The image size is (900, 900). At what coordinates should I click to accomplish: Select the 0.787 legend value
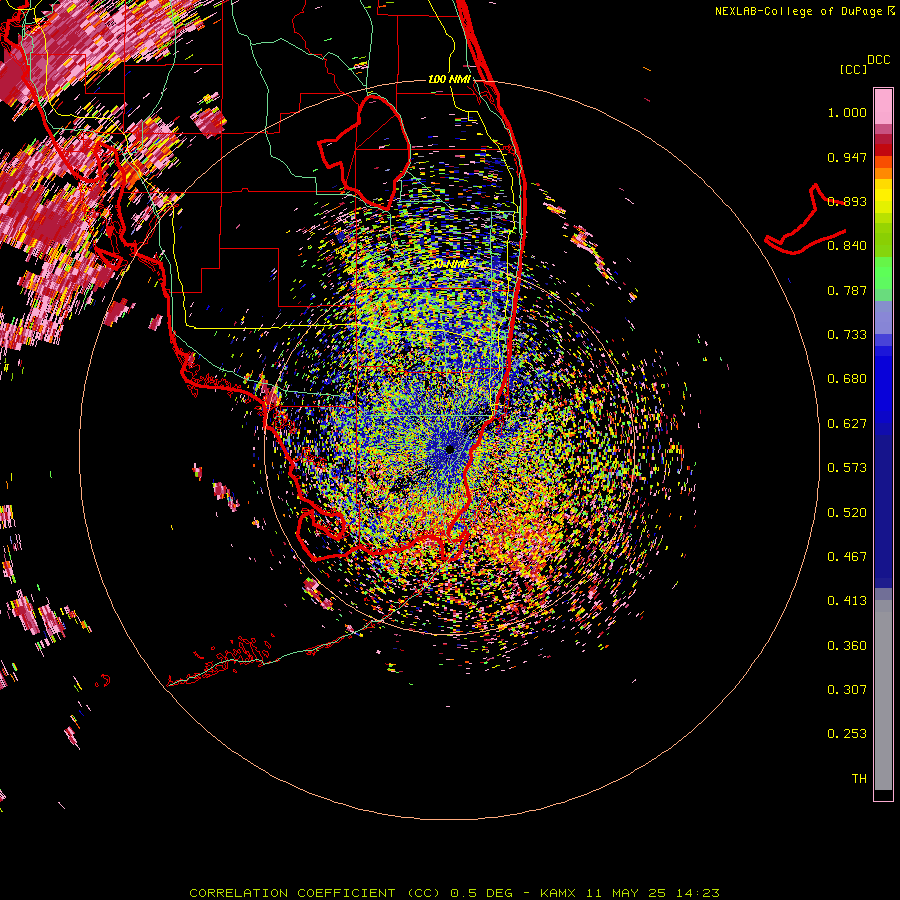point(847,290)
